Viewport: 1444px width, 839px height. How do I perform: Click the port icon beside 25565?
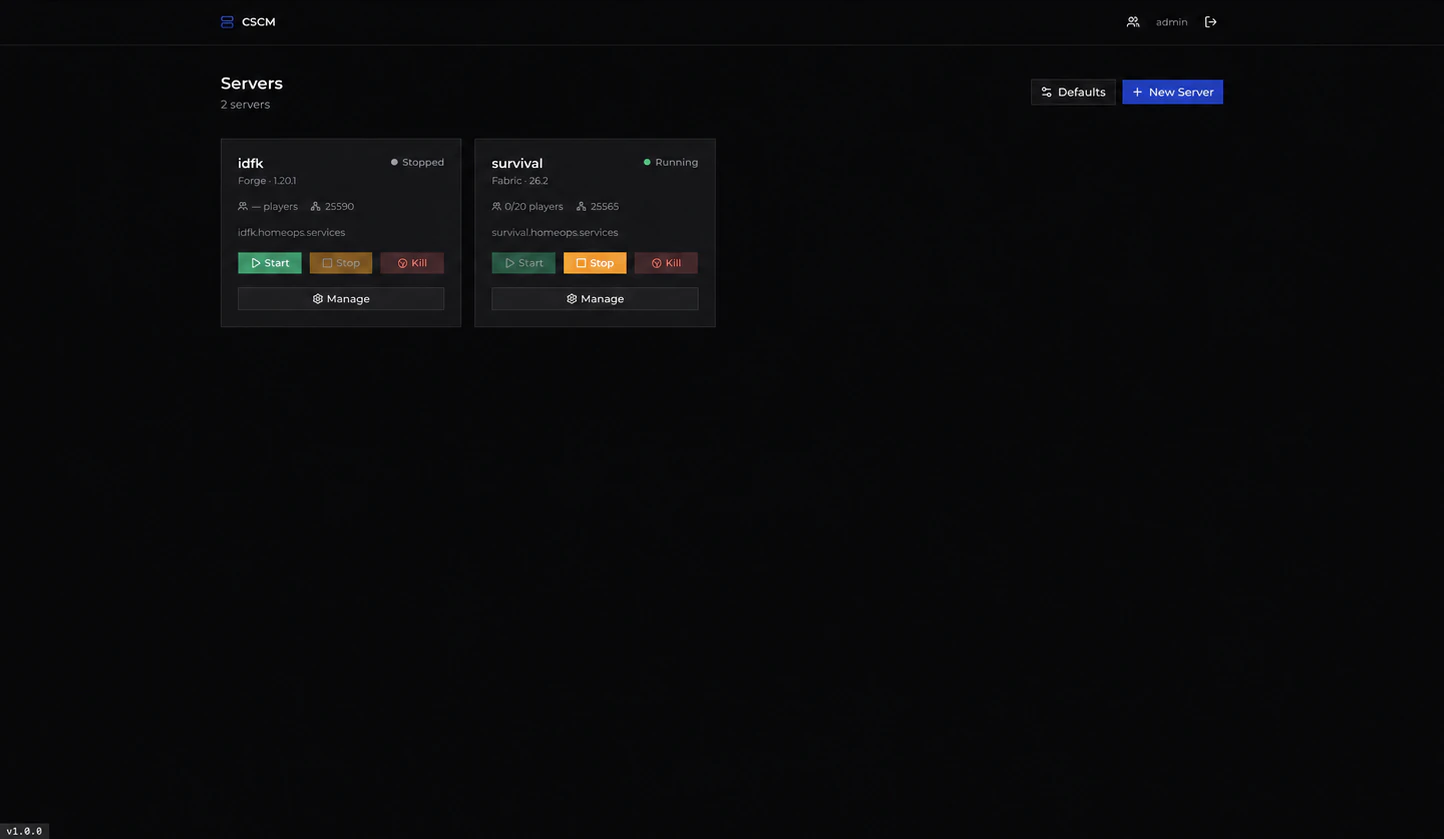tap(581, 206)
